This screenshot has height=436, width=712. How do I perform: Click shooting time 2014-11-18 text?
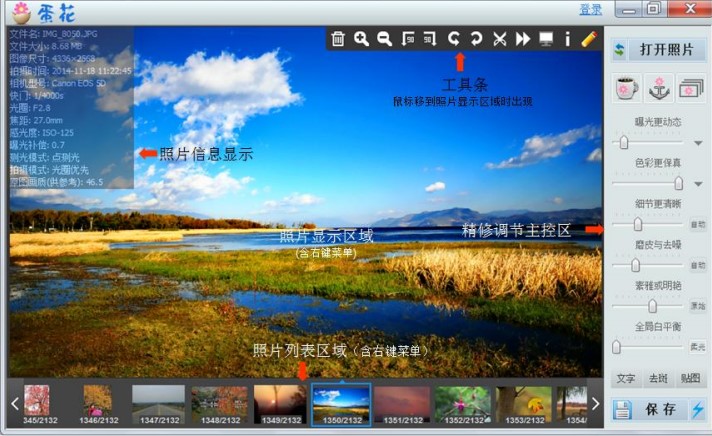point(91,71)
